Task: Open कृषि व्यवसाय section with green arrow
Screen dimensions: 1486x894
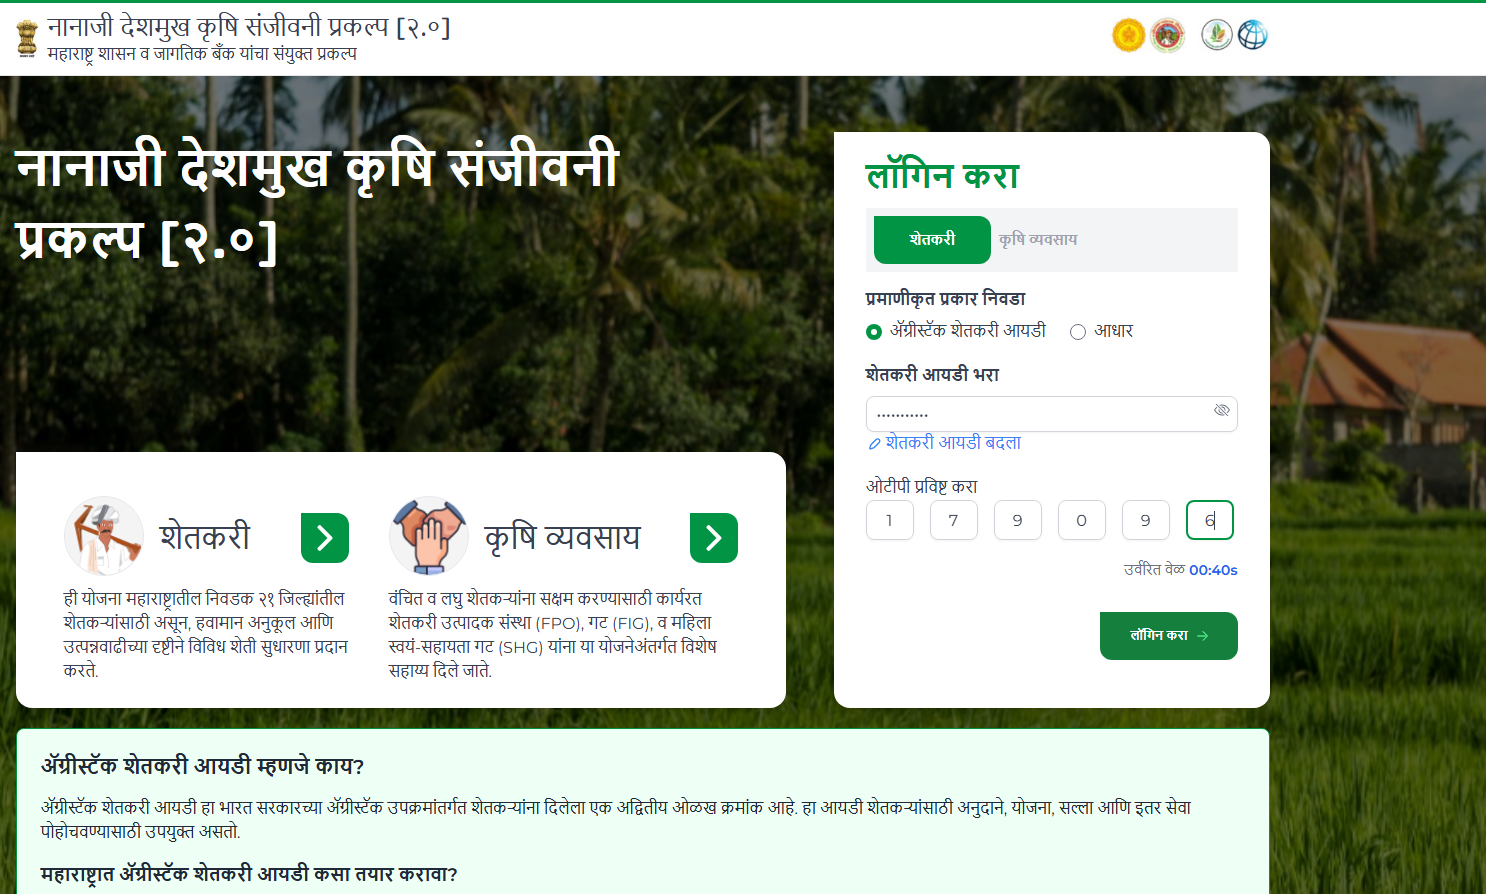Action: pos(714,538)
